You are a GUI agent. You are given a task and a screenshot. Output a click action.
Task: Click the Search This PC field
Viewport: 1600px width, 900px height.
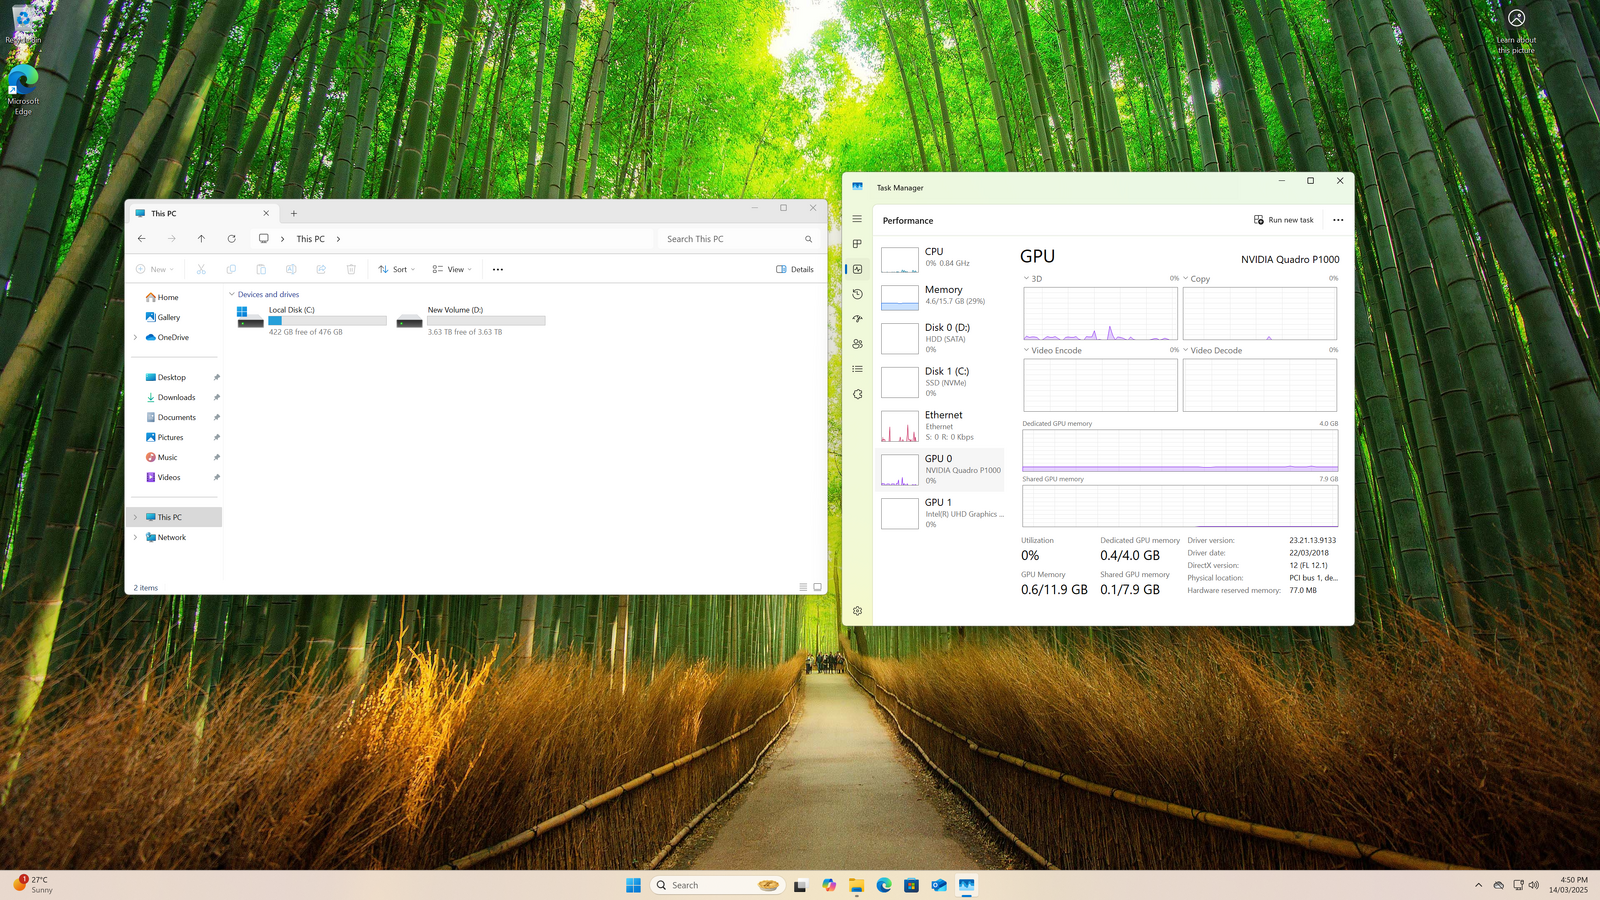[x=732, y=239]
